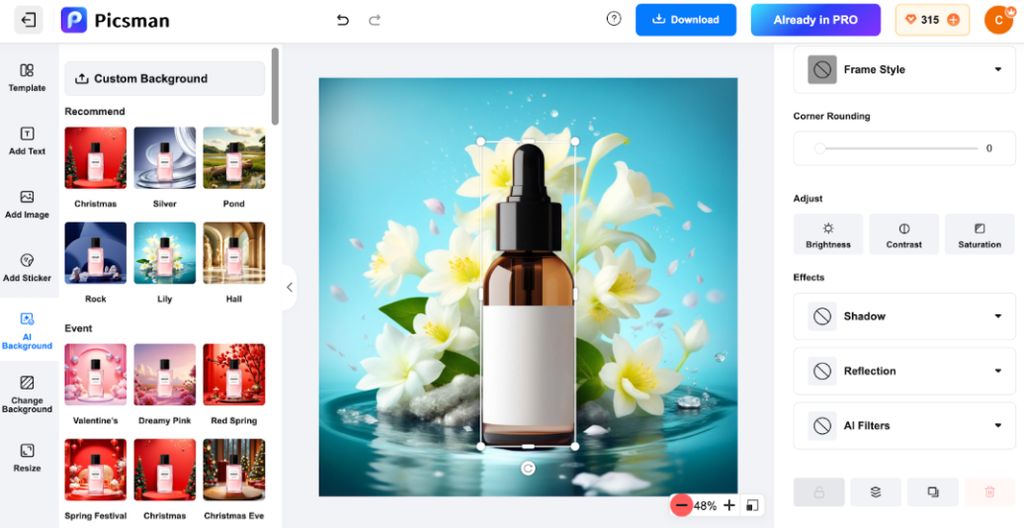Click the Custom Background upload button
The height and width of the screenshot is (528, 1024).
(165, 78)
